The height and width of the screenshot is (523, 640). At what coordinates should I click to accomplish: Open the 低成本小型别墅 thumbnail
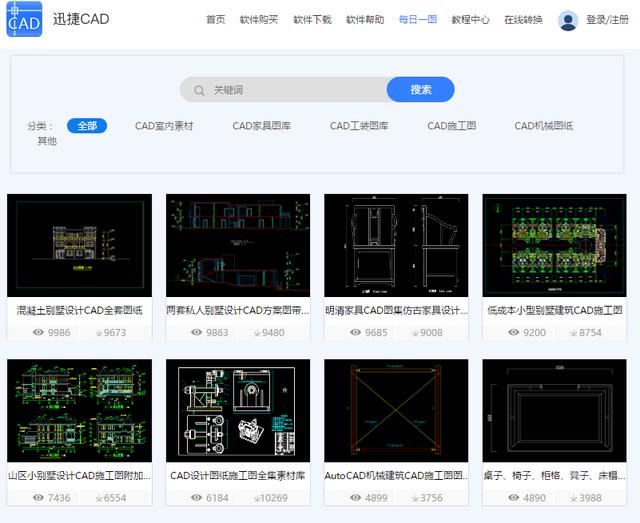point(554,245)
